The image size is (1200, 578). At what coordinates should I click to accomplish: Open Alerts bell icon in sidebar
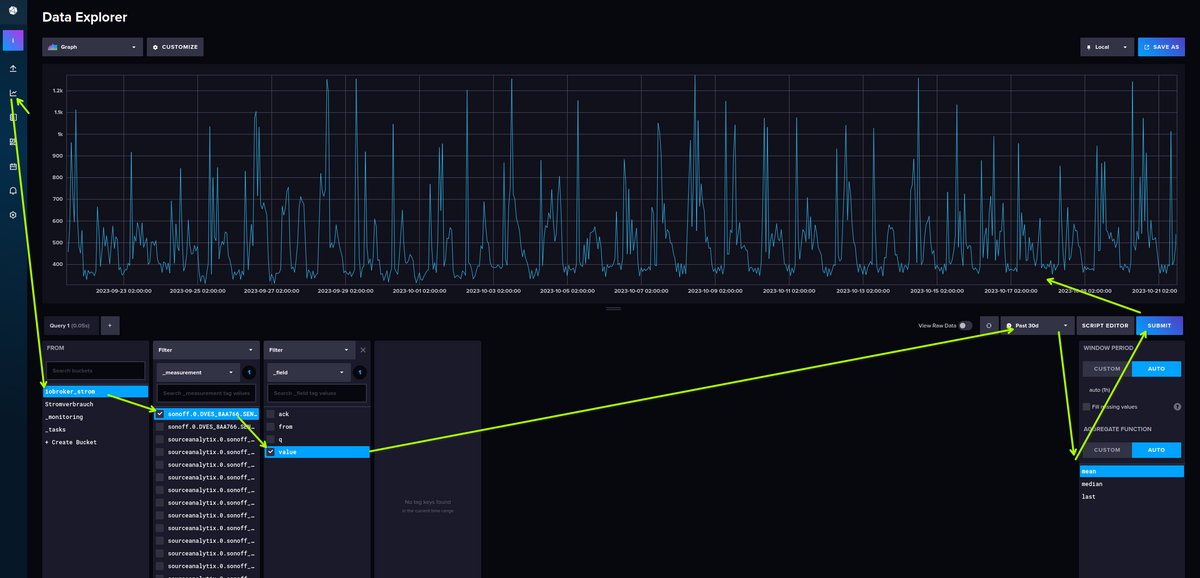tap(13, 190)
